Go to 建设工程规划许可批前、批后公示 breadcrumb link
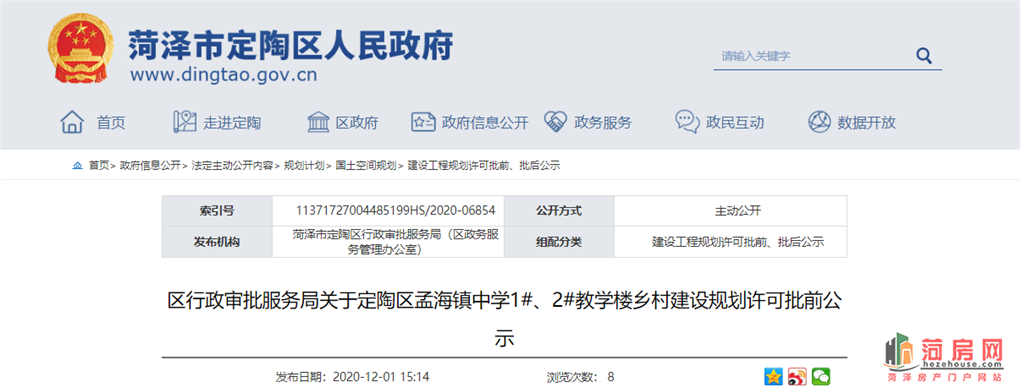1020x387 pixels. [483, 166]
